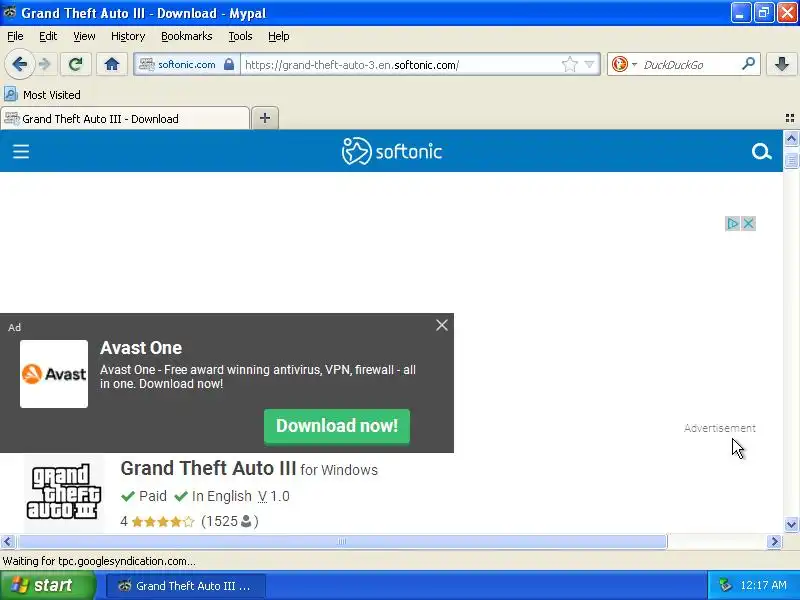Screen dimensions: 800x600
Task: Open the browser home page
Action: tap(112, 64)
